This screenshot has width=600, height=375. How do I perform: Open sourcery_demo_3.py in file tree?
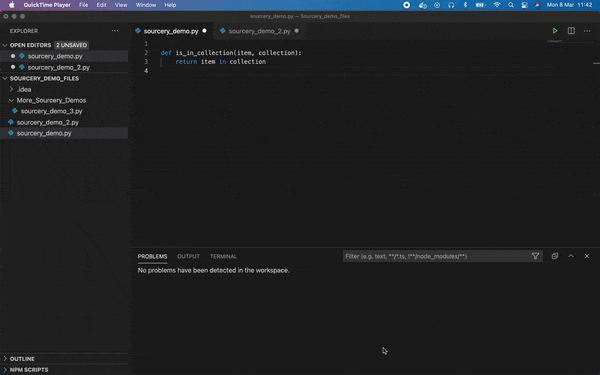[51, 111]
